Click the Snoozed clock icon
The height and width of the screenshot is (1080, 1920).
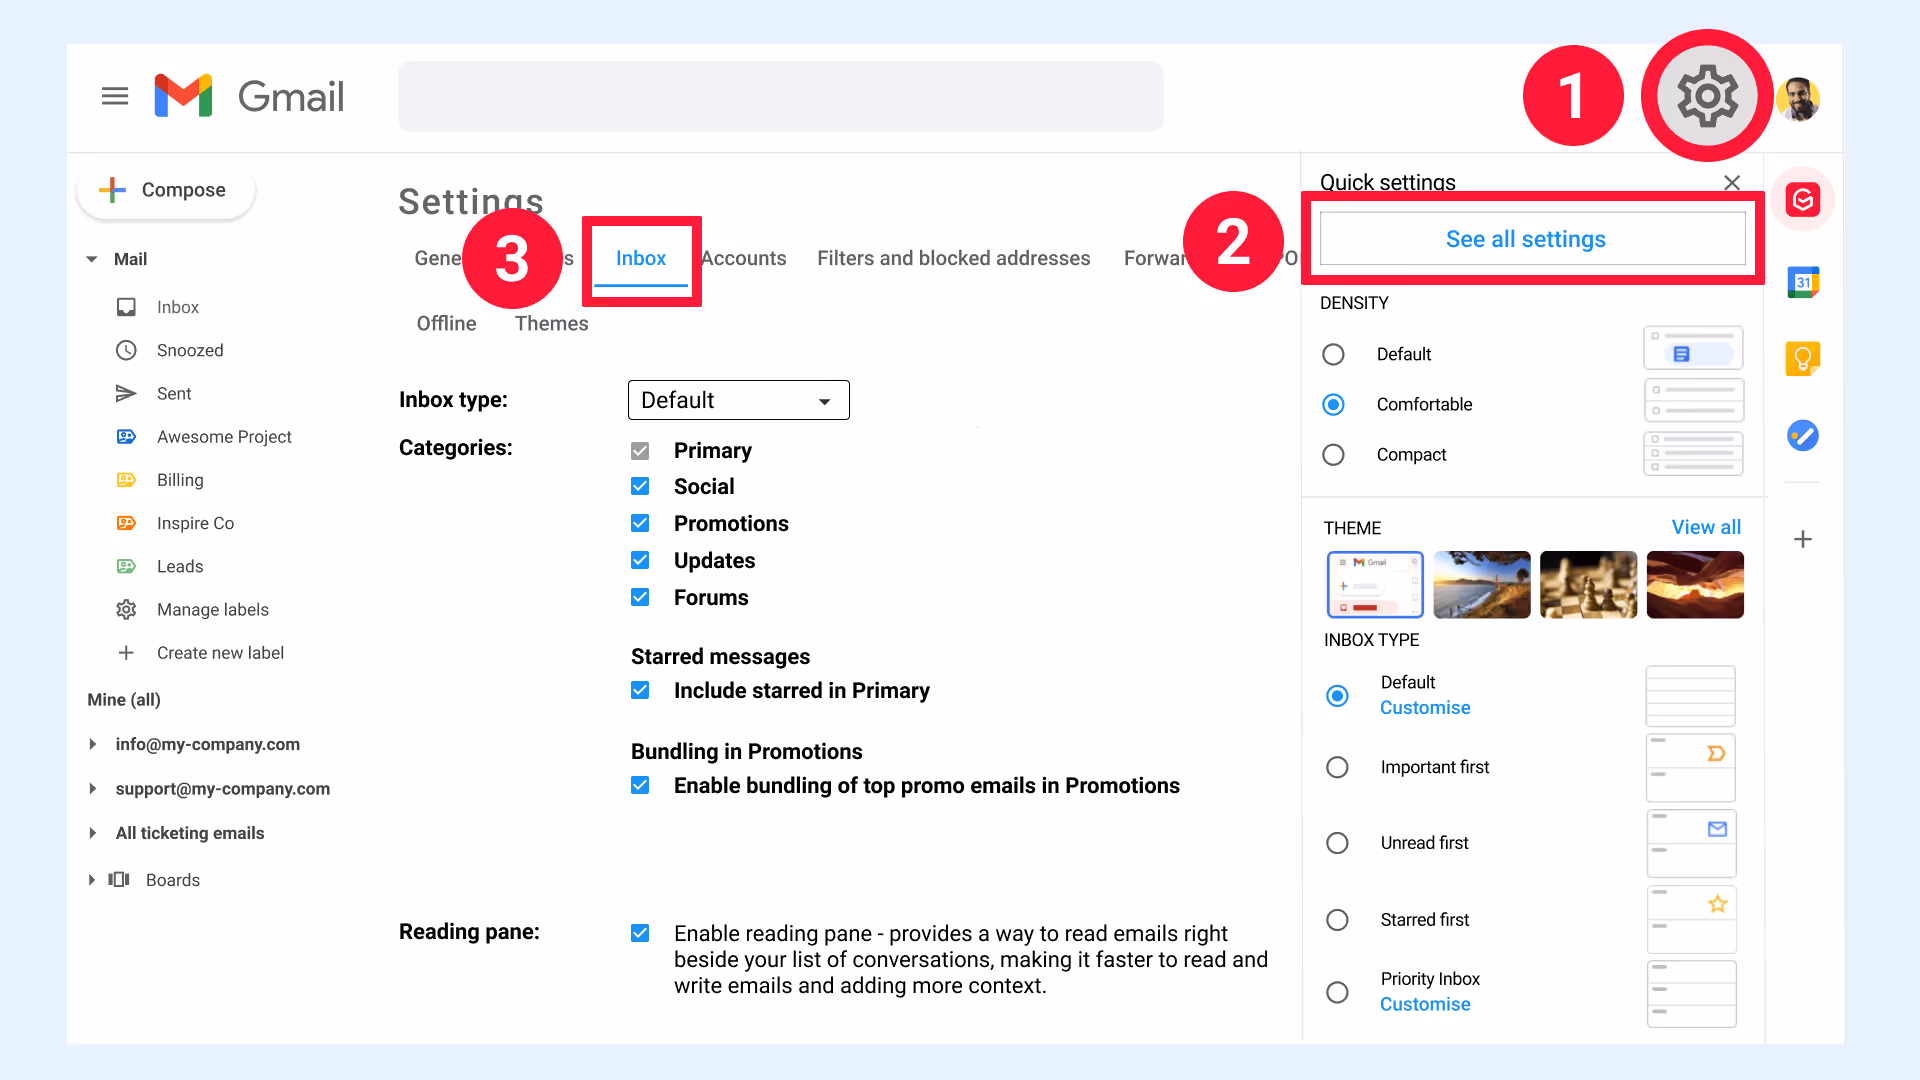point(126,350)
